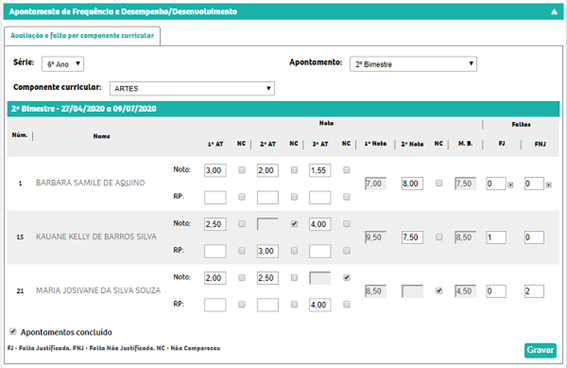Click the Gravar button

[540, 350]
